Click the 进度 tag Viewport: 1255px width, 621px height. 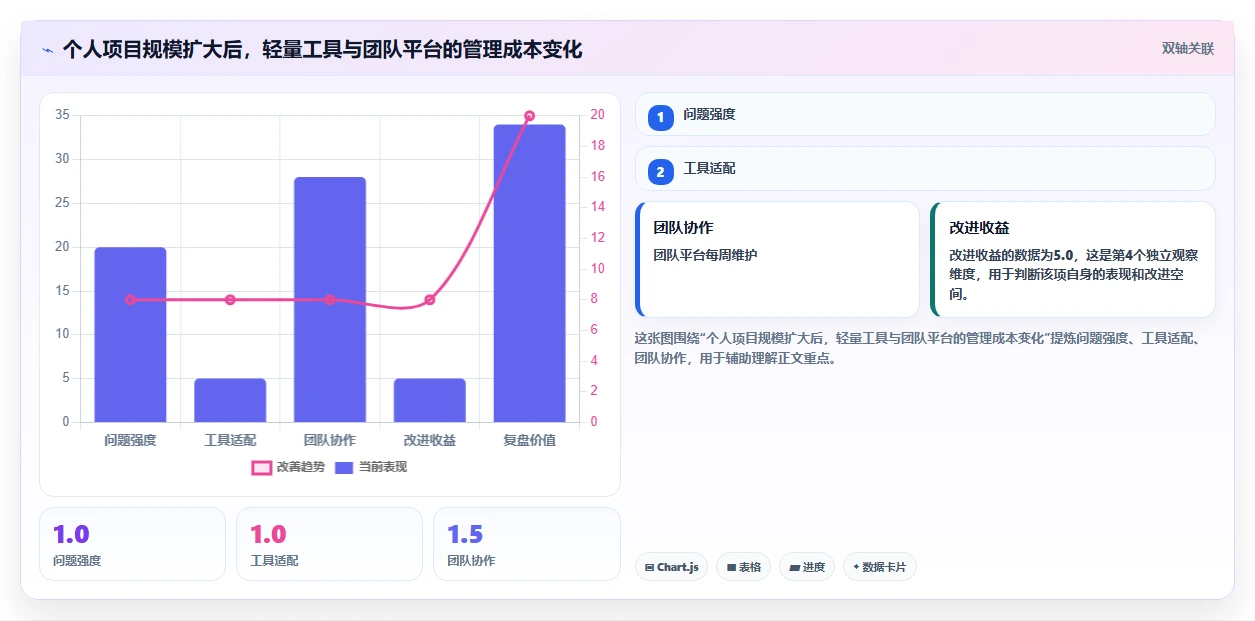[x=807, y=567]
